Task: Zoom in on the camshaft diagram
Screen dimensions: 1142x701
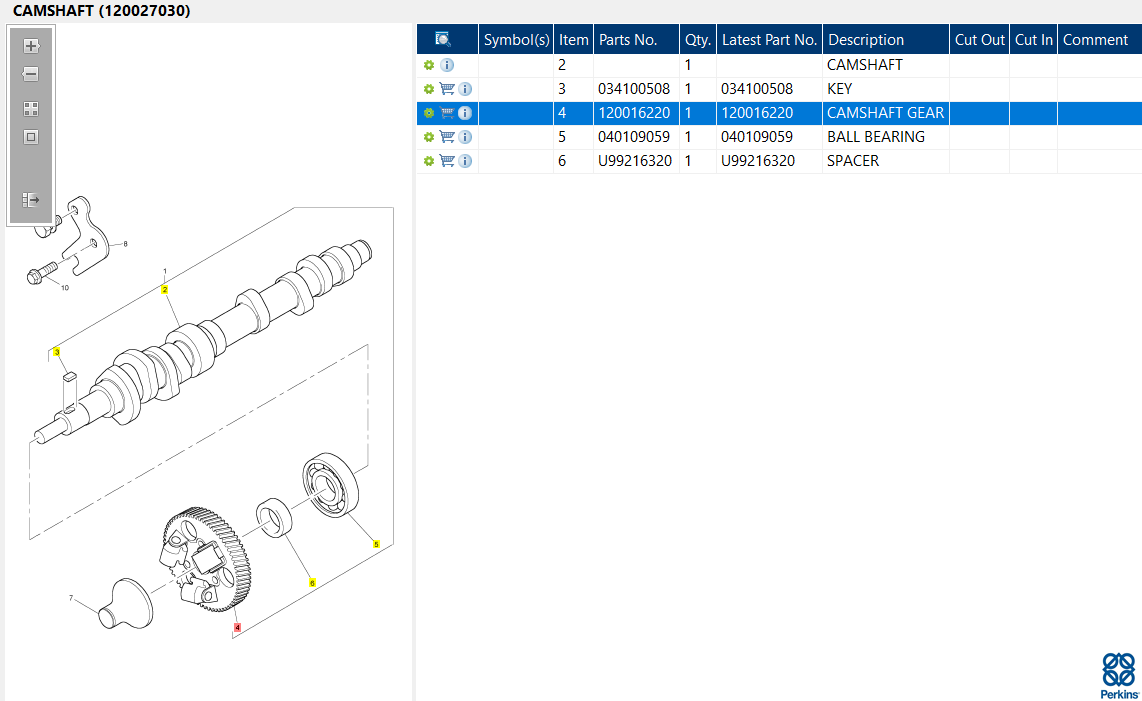Action: [x=31, y=46]
